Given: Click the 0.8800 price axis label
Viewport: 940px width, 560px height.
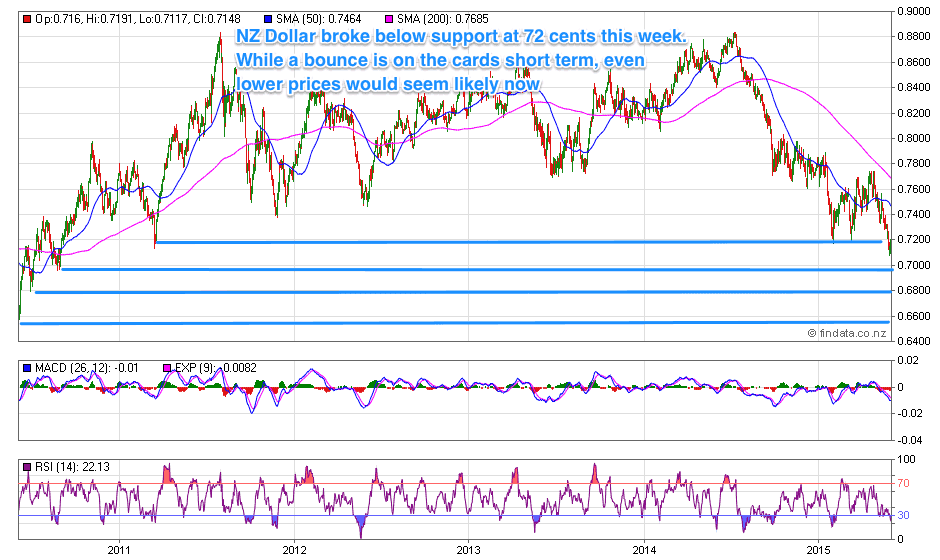Looking at the screenshot, I should tap(914, 37).
